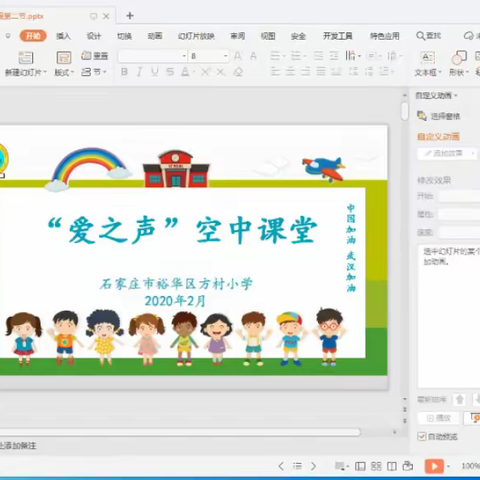The image size is (480, 480).
Task: Apply superscript formatting
Action: (205, 72)
